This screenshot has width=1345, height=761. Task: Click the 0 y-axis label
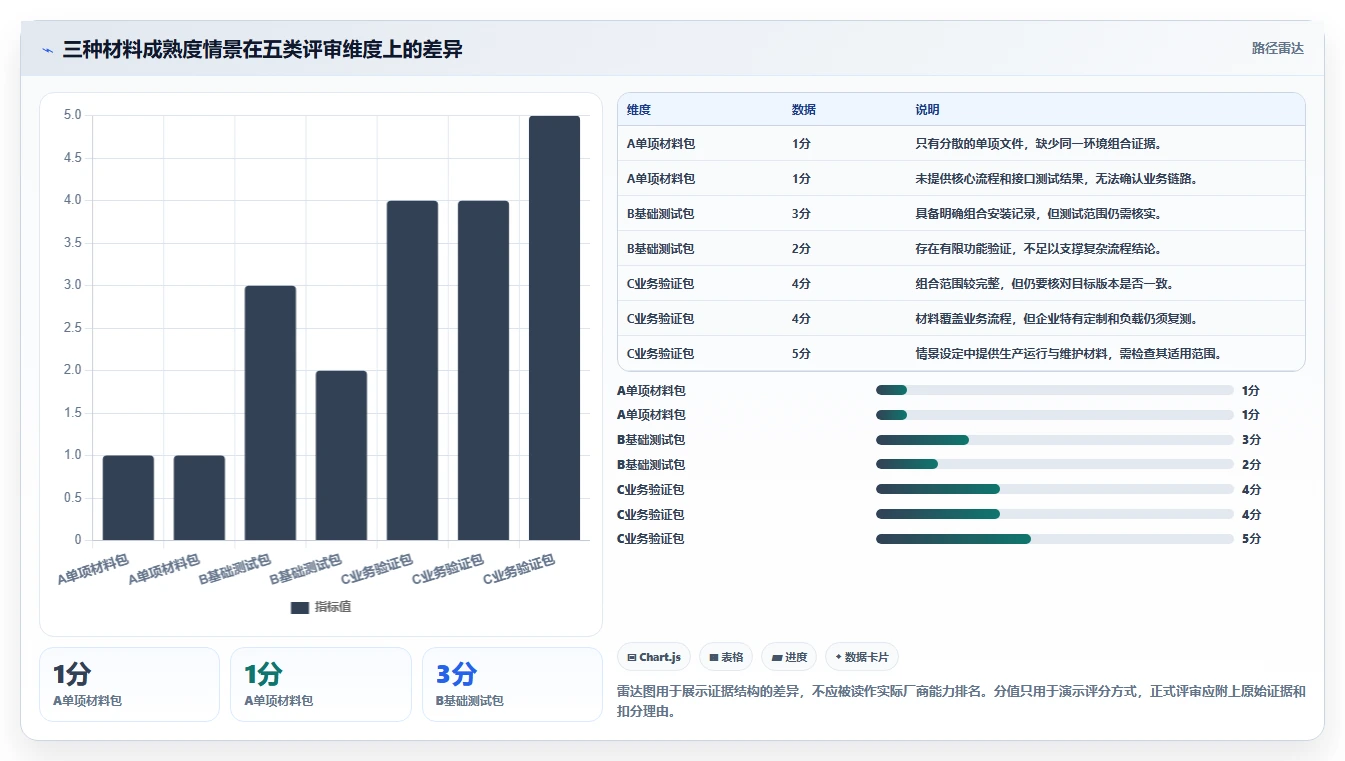click(78, 540)
